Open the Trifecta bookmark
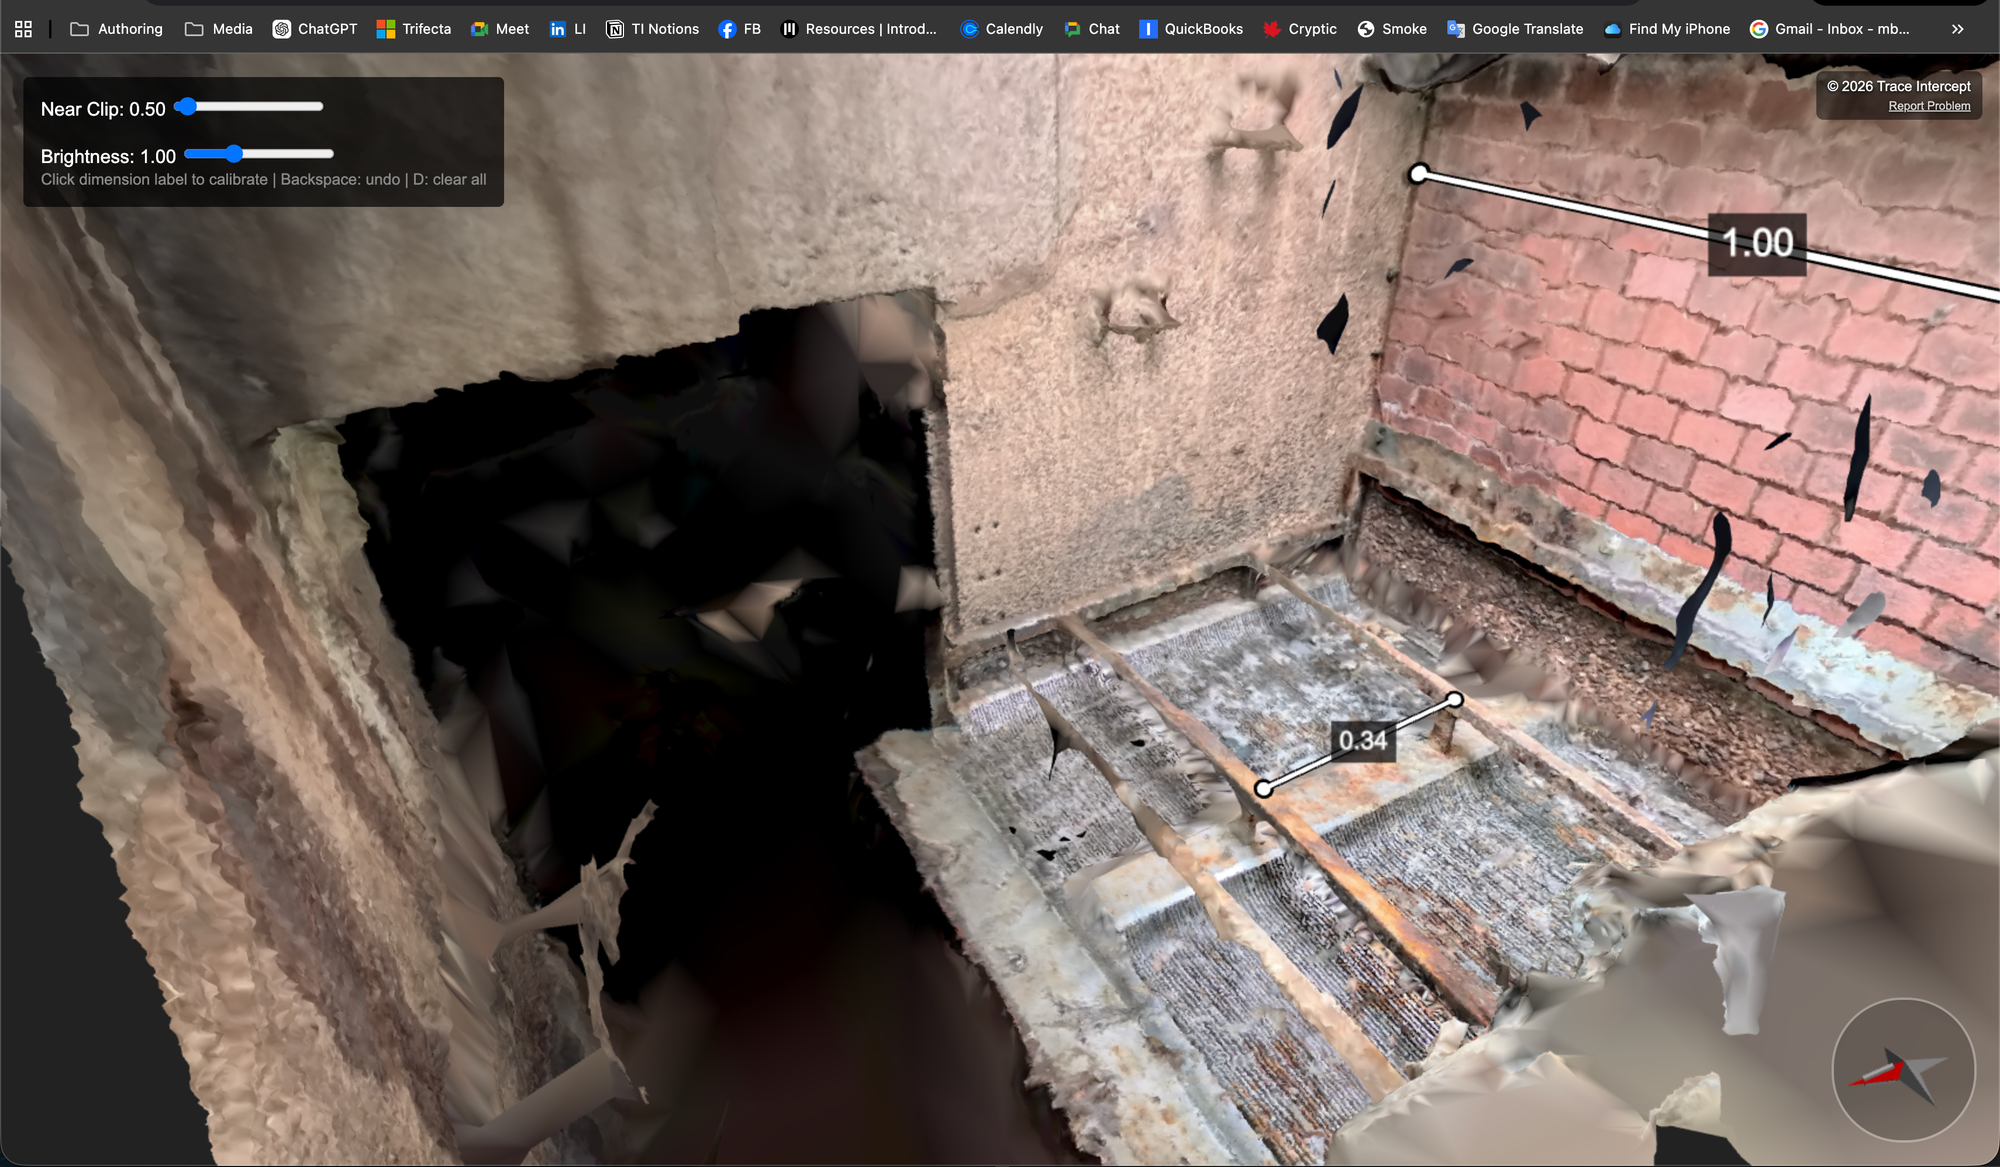2000x1167 pixels. click(x=414, y=29)
